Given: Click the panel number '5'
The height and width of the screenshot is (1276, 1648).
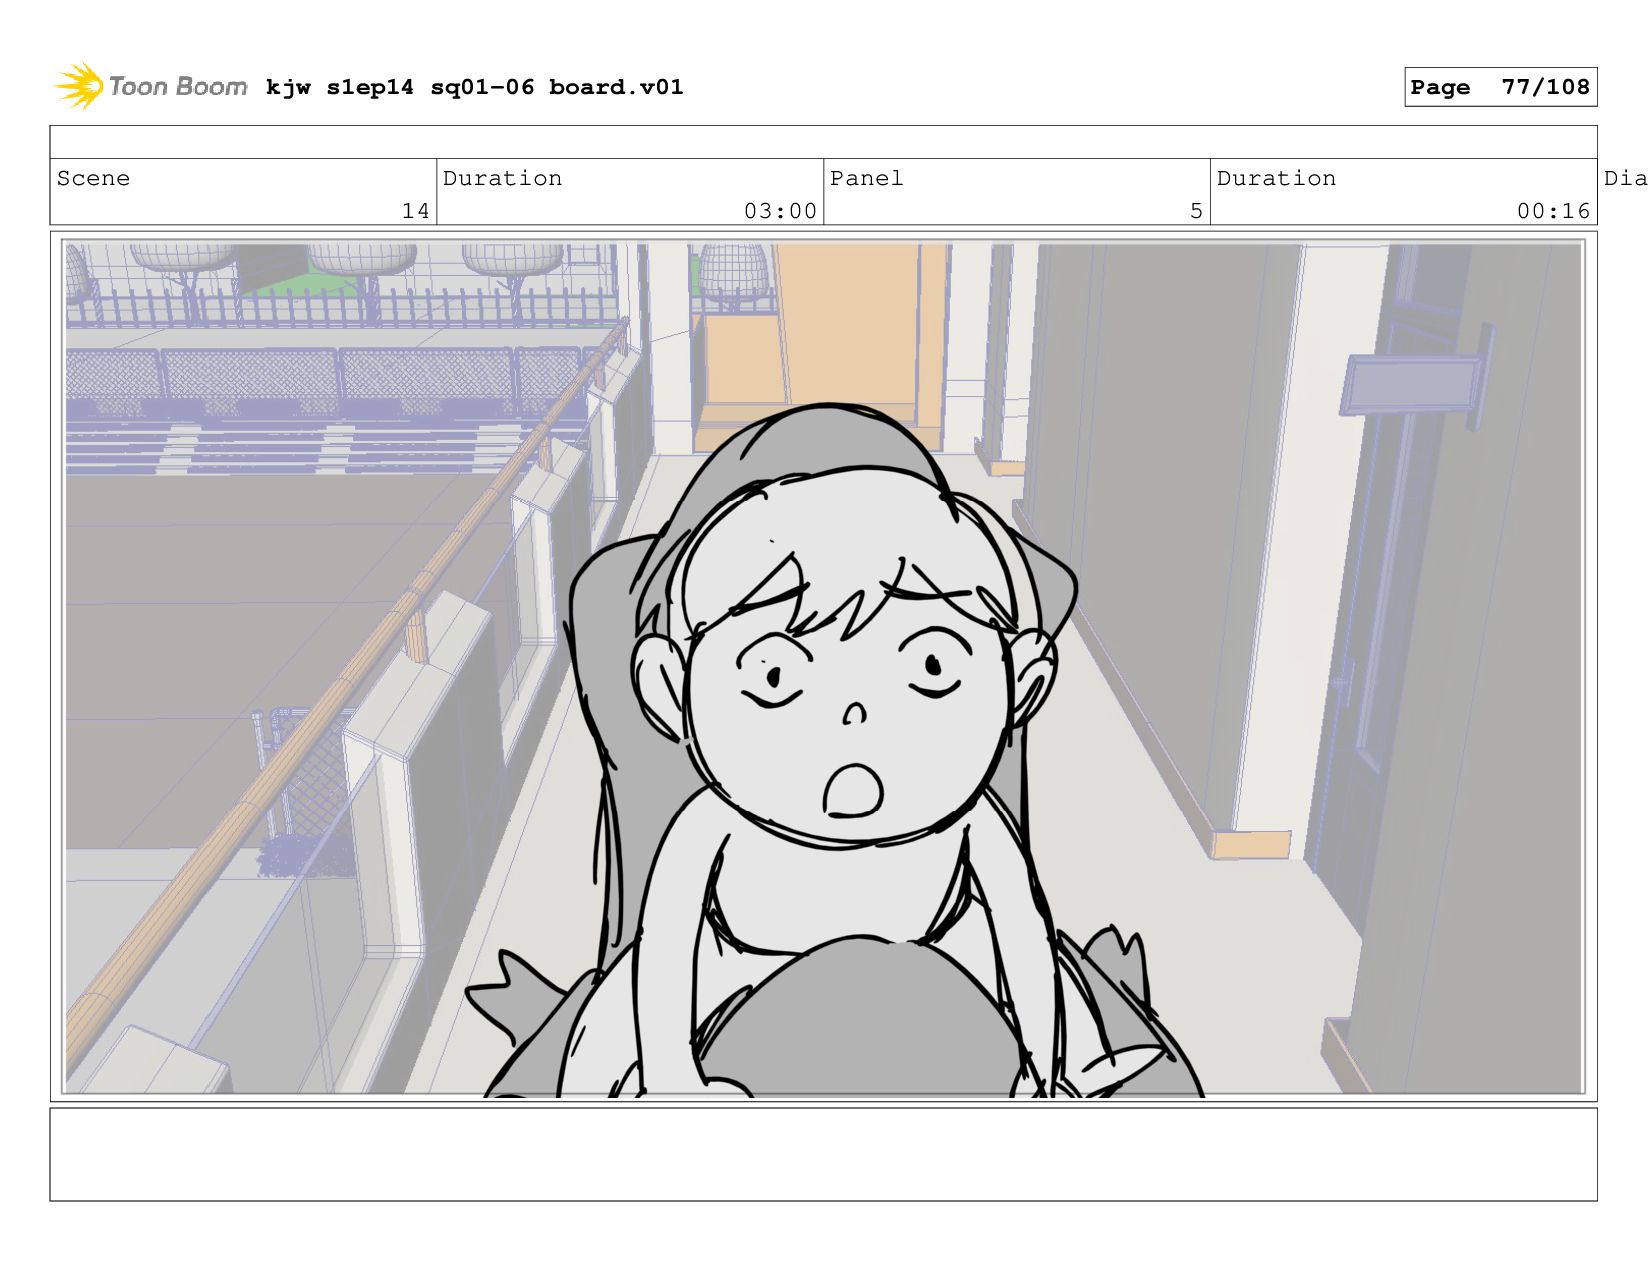Looking at the screenshot, I should pyautogui.click(x=1196, y=210).
